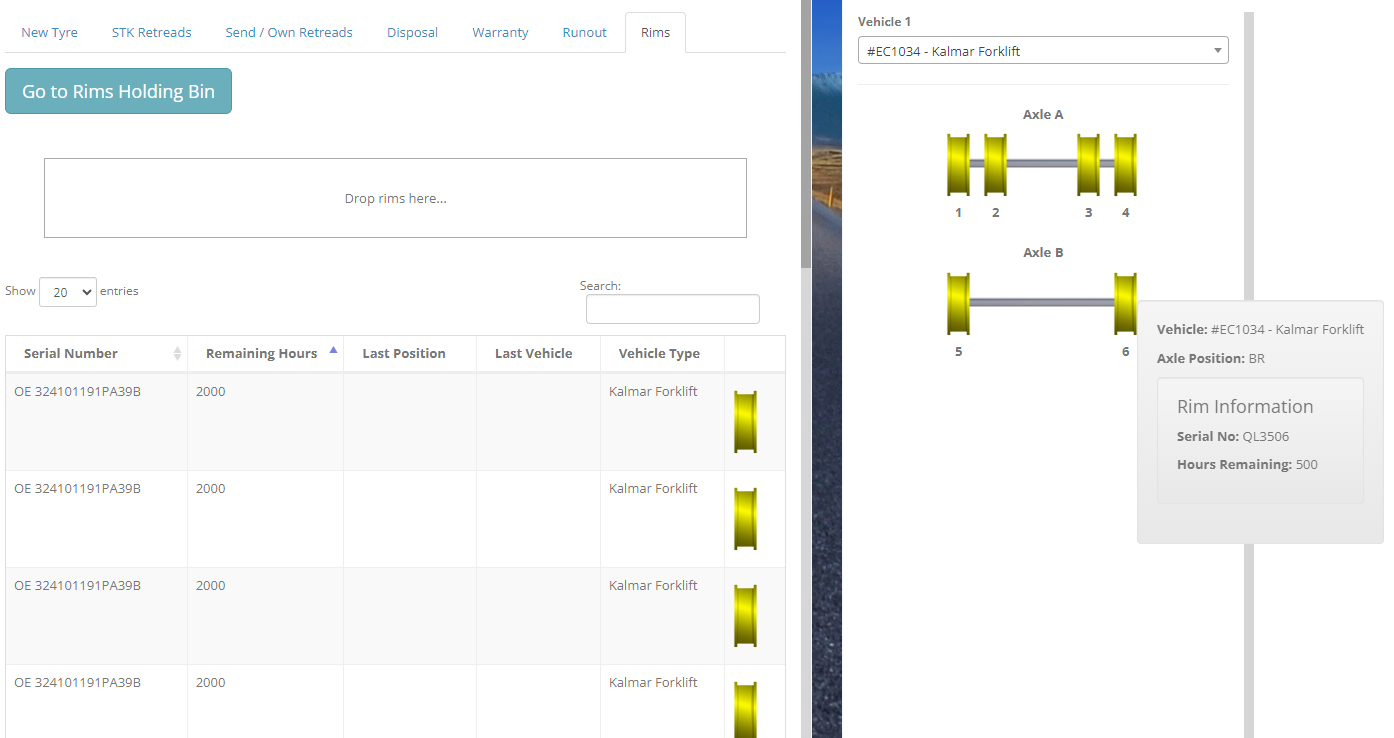
Task: Open the Disposal tab
Action: [x=412, y=33]
